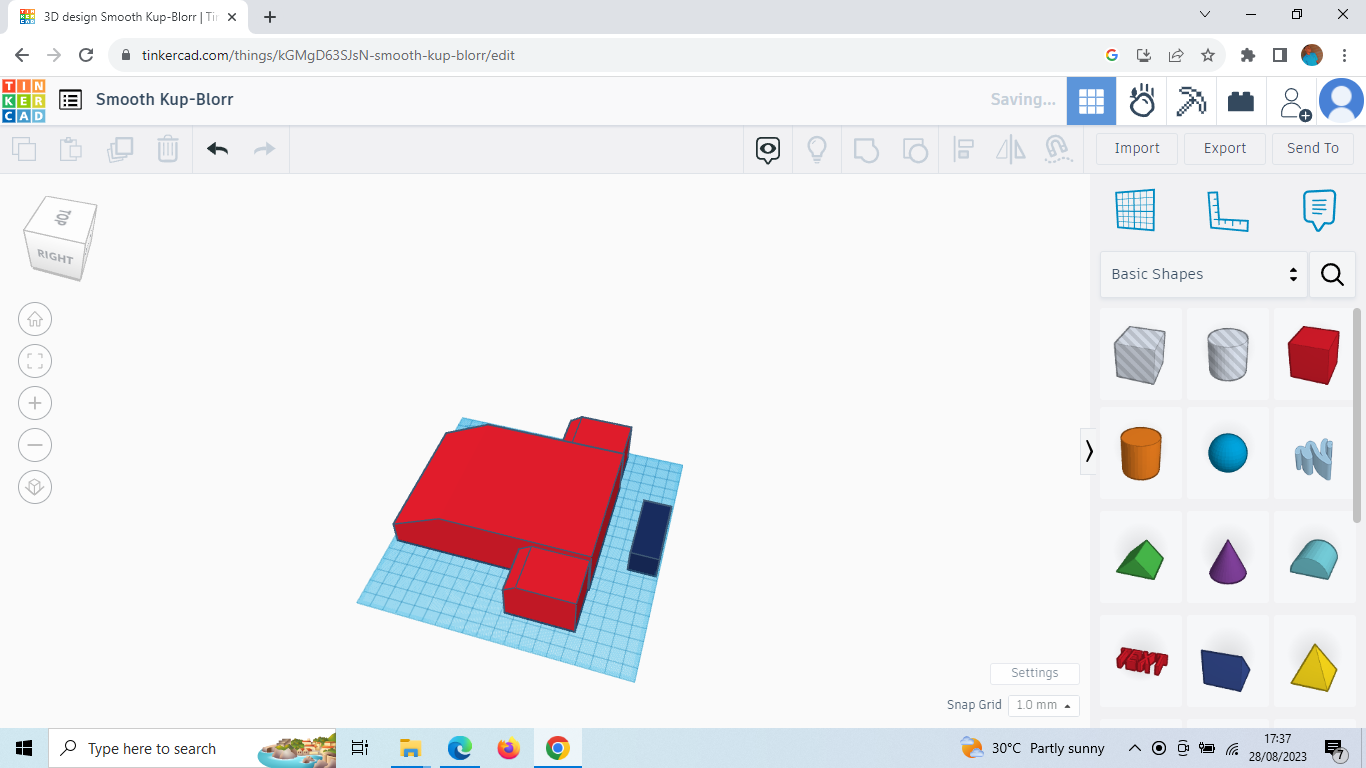
Task: Toggle transparency with the light bulb icon
Action: [817, 148]
